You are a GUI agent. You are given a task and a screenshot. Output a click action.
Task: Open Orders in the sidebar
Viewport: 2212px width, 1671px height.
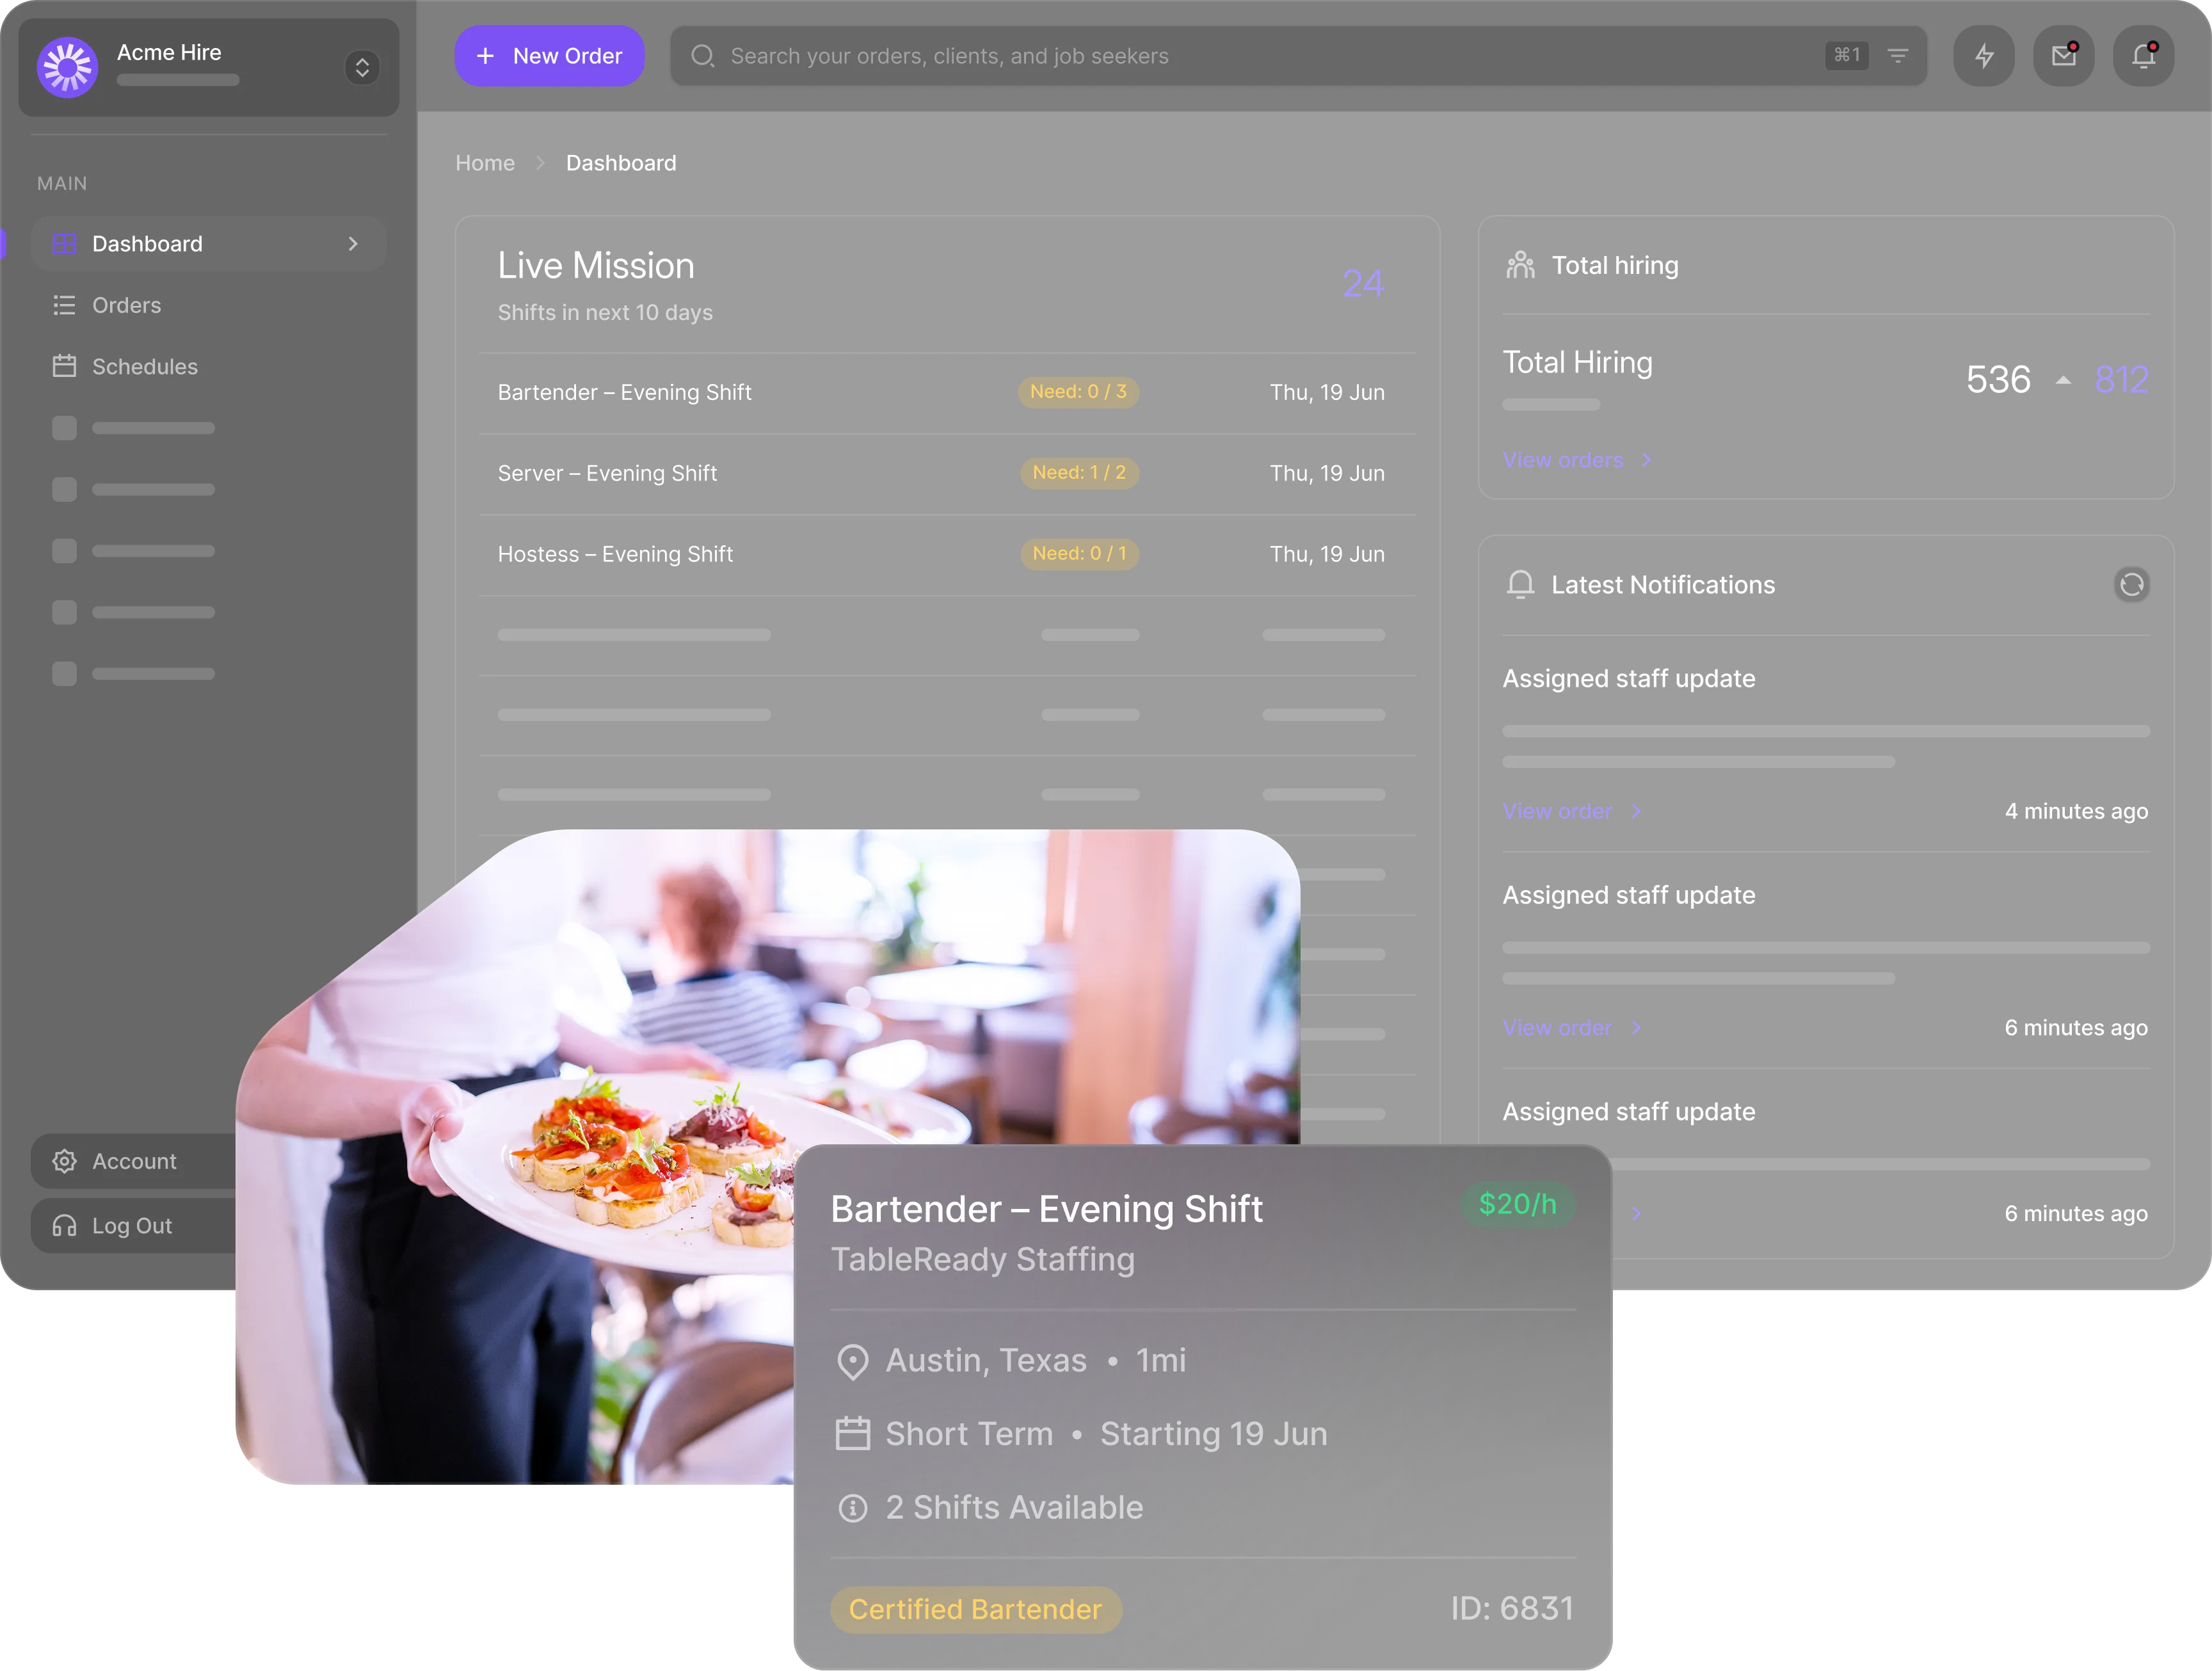point(126,305)
